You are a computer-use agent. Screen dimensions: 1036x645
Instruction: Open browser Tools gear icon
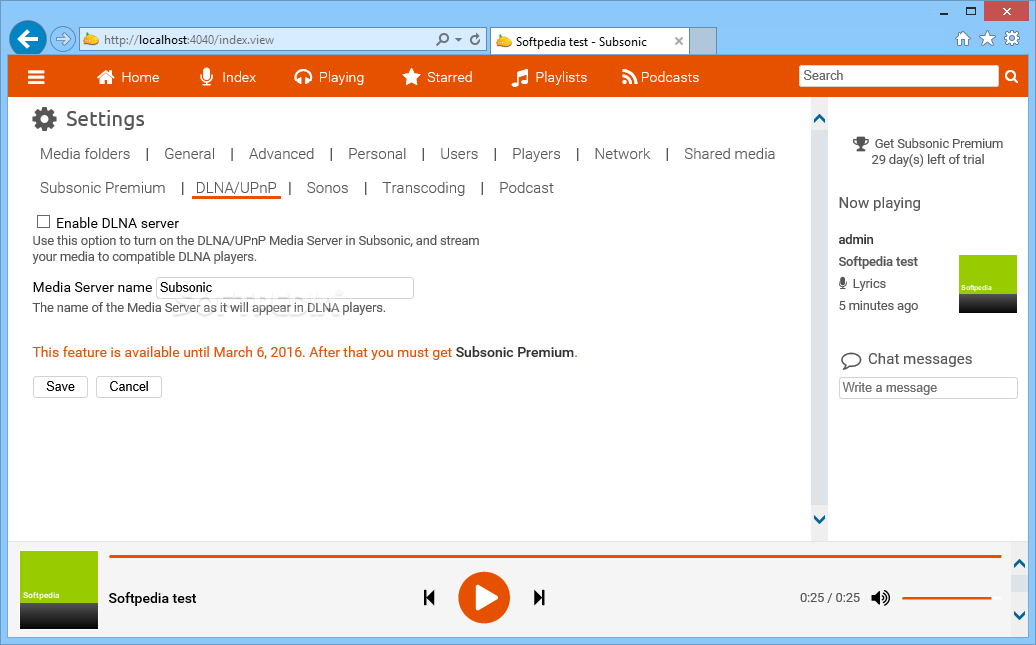click(1012, 38)
